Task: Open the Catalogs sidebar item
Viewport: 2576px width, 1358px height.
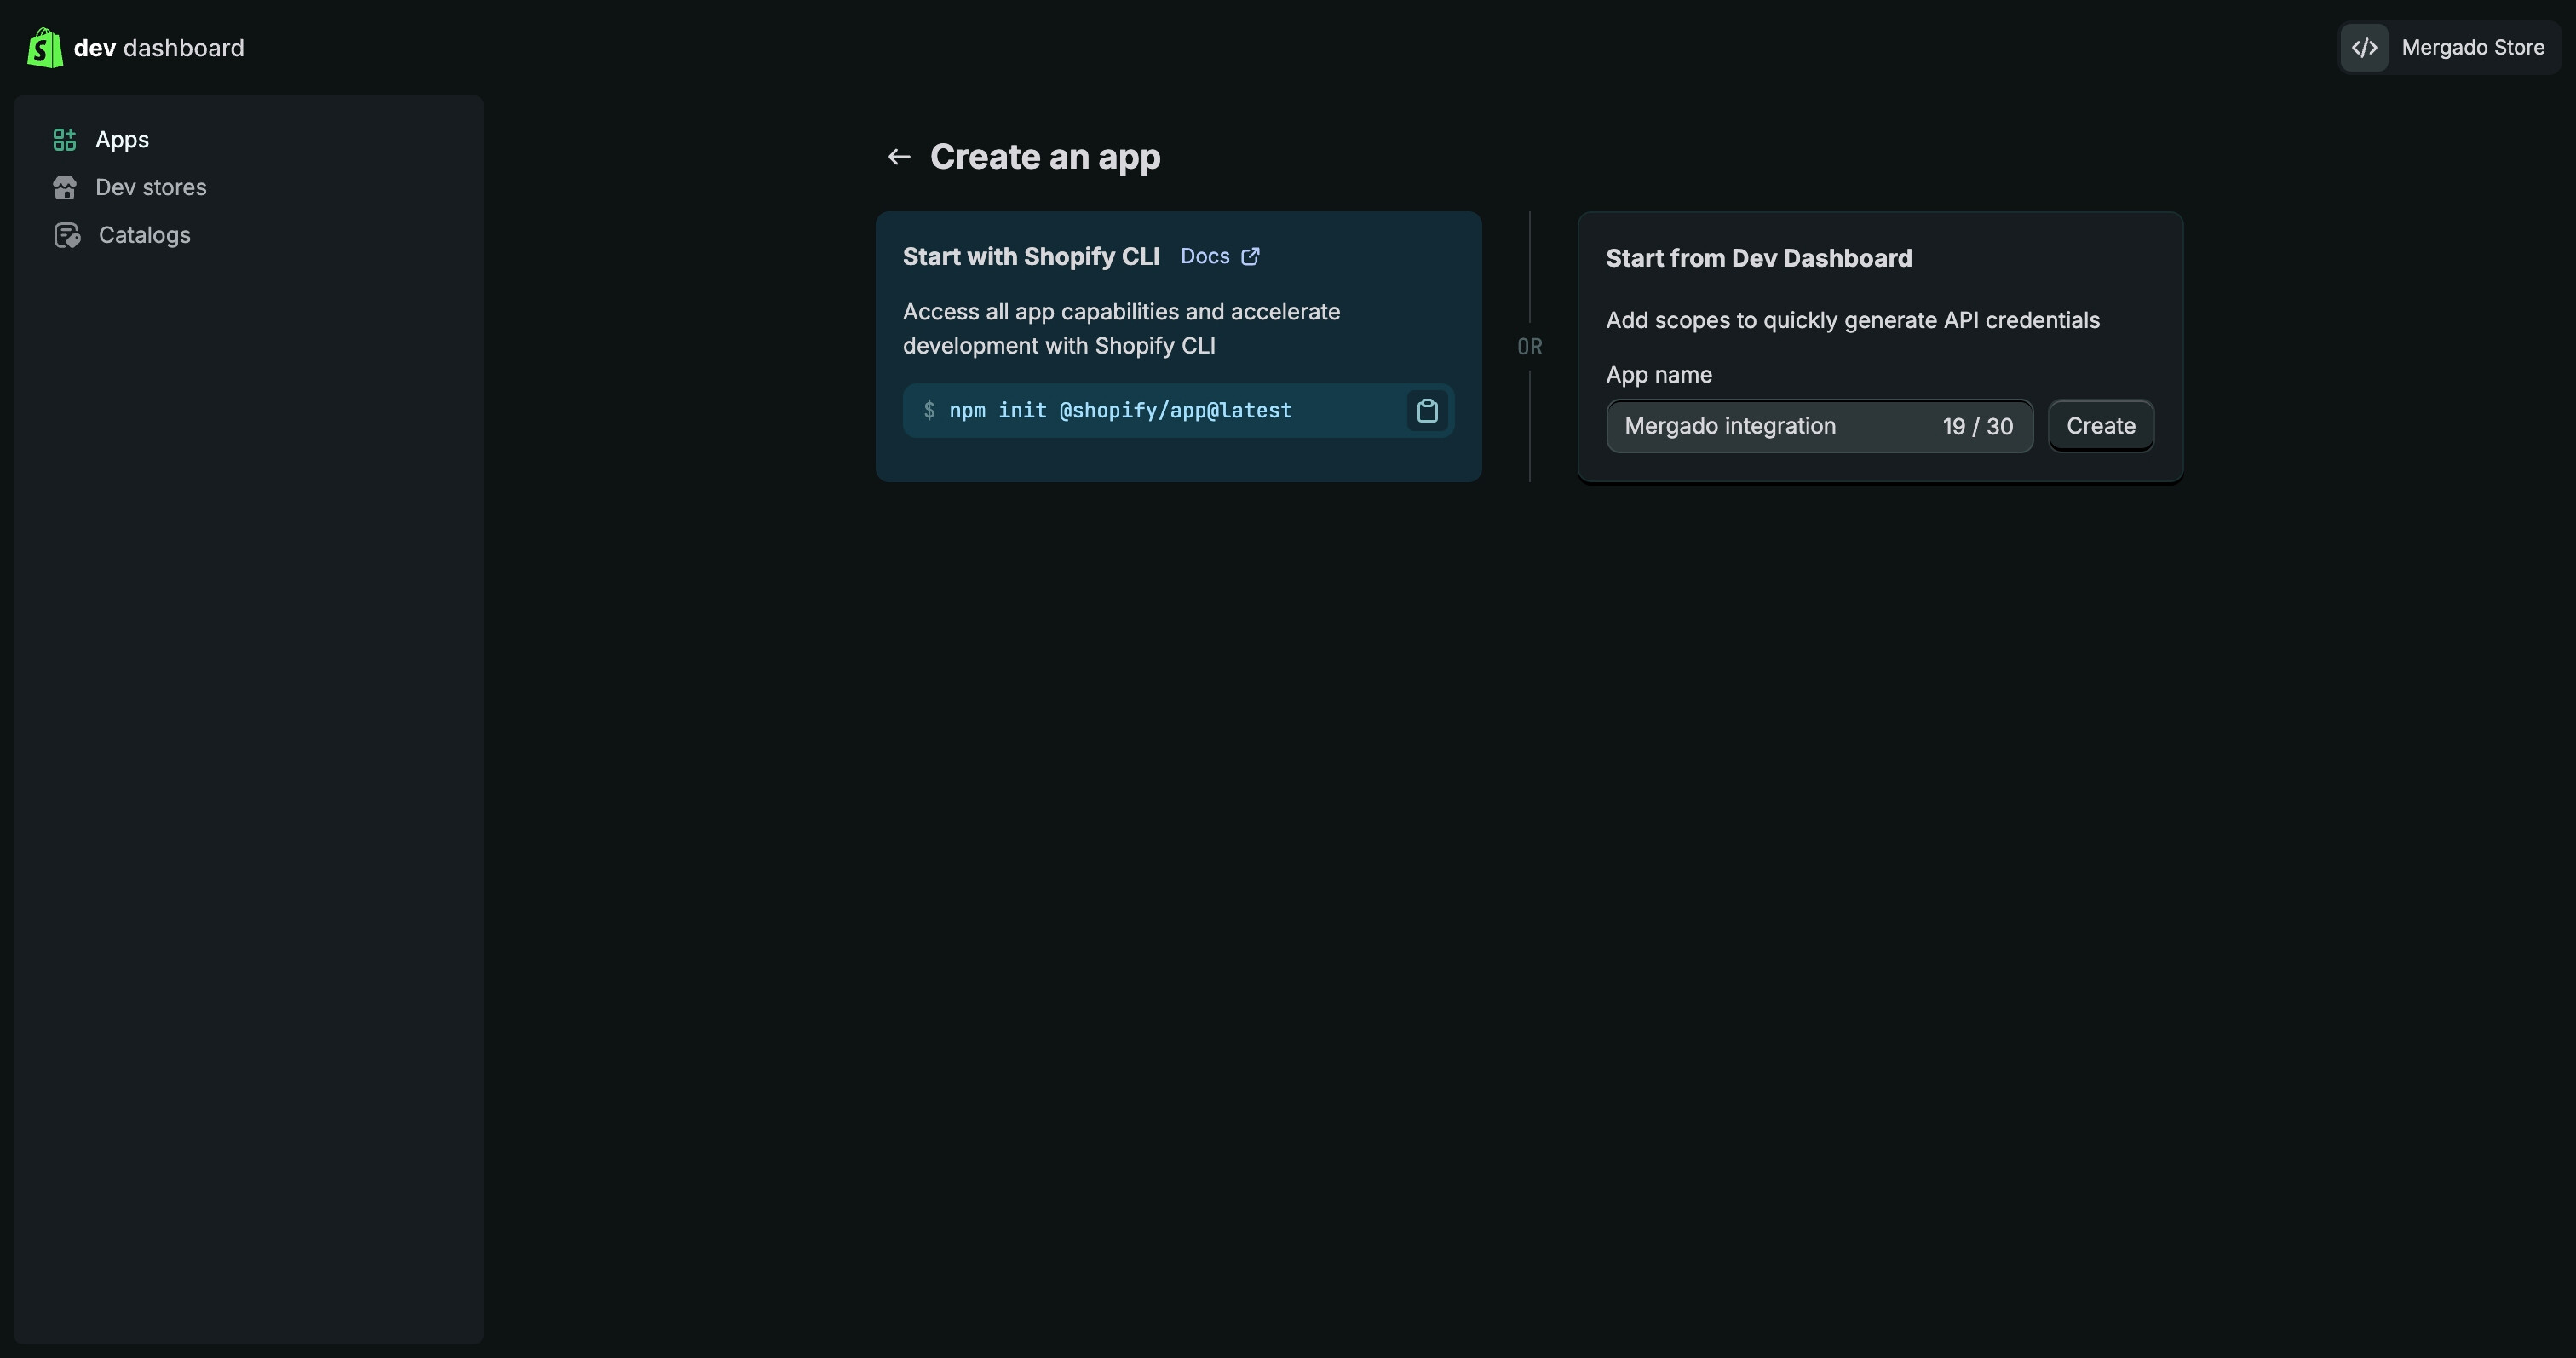Action: [x=144, y=236]
